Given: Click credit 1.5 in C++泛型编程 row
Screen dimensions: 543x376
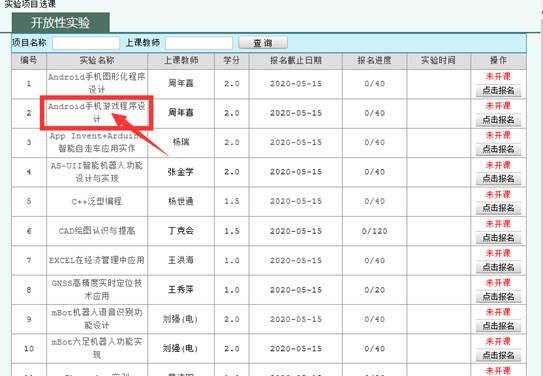Looking at the screenshot, I should tap(232, 201).
